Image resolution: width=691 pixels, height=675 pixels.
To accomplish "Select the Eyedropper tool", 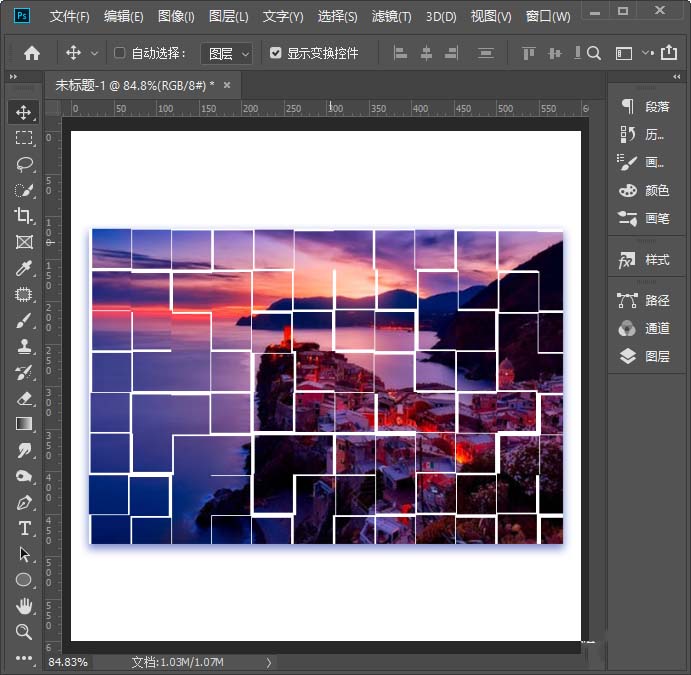I will click(x=24, y=268).
